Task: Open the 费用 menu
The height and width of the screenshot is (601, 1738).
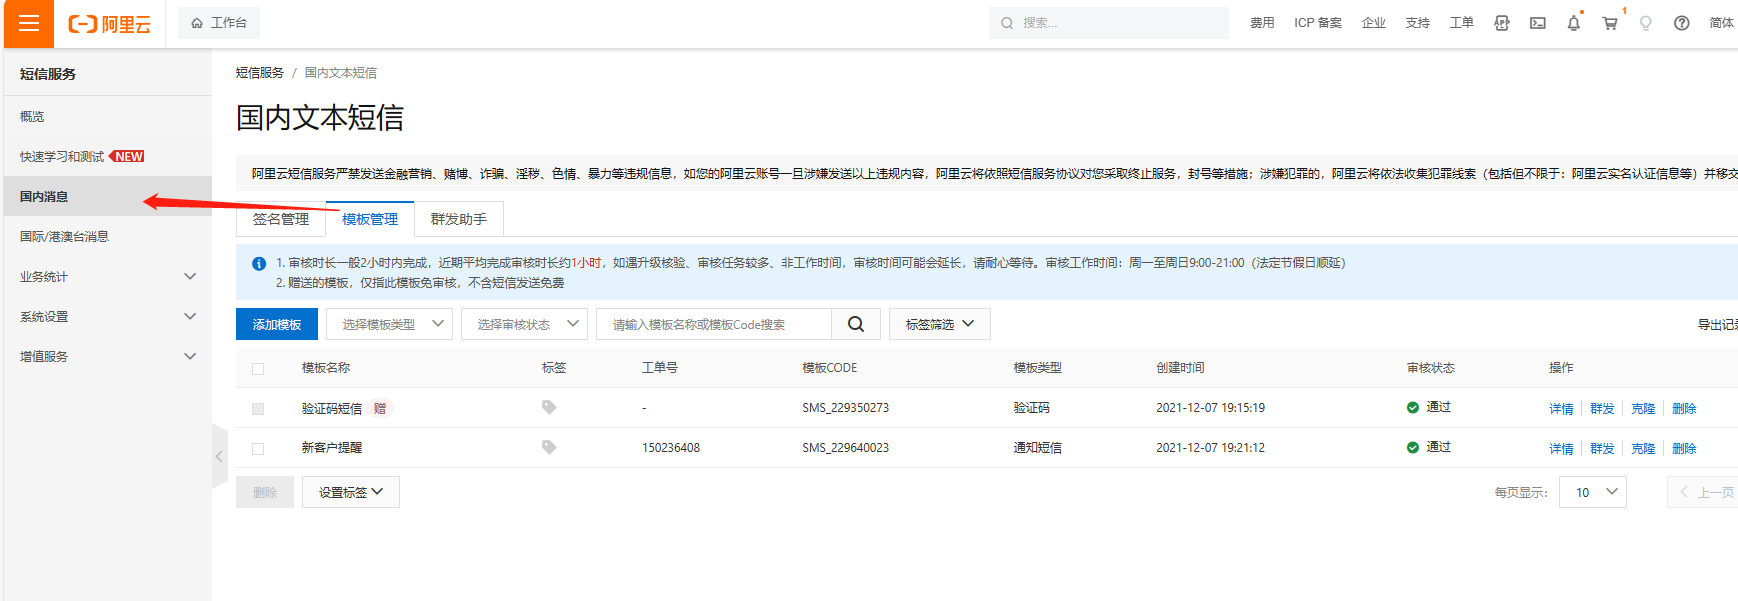Action: coord(1262,23)
